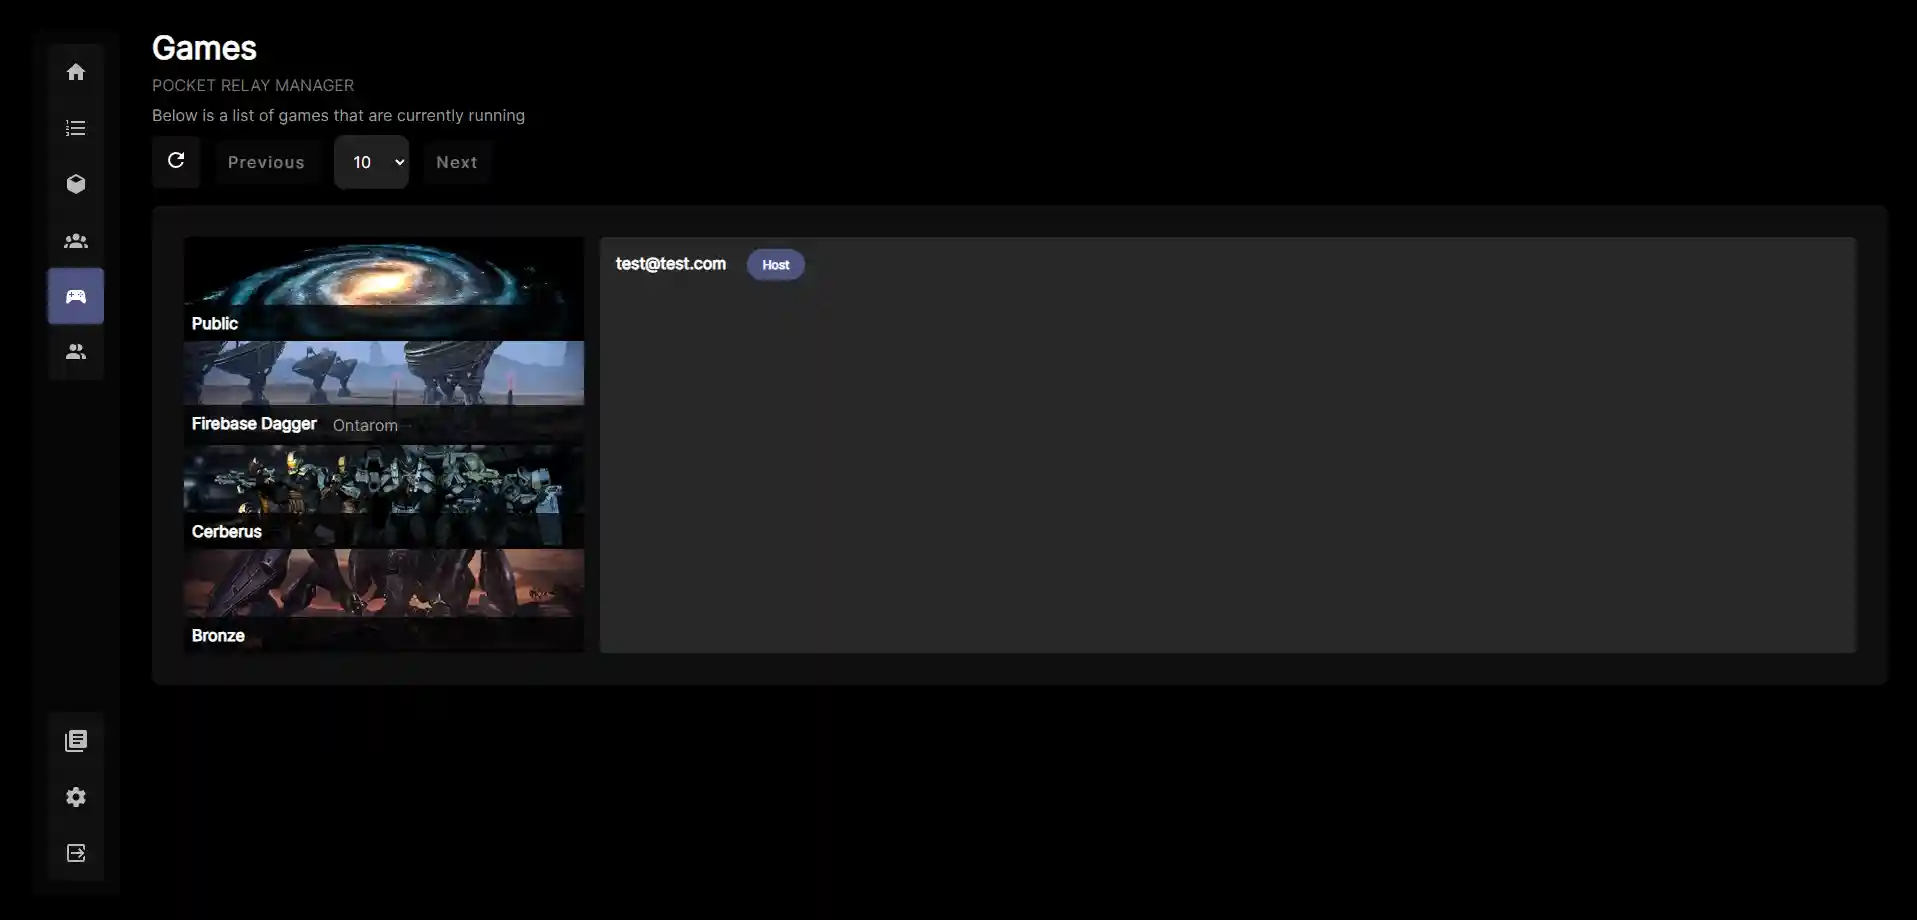Click the Bronze label
The width and height of the screenshot is (1917, 920).
point(218,636)
